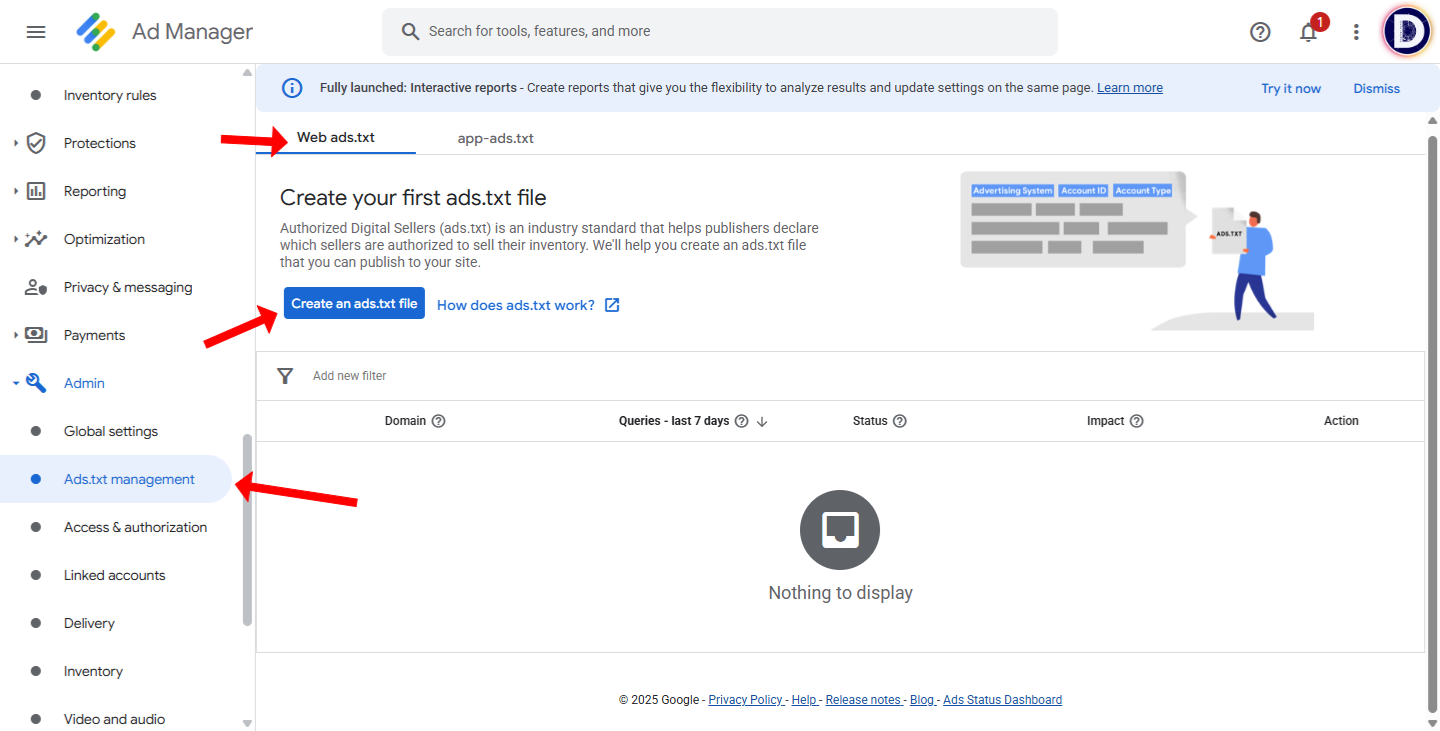Open the notifications bell

pos(1308,32)
